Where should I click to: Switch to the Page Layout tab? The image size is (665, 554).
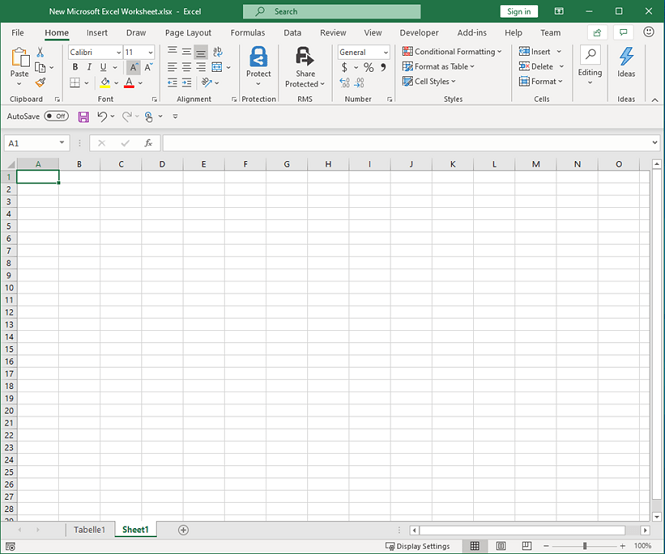point(188,33)
